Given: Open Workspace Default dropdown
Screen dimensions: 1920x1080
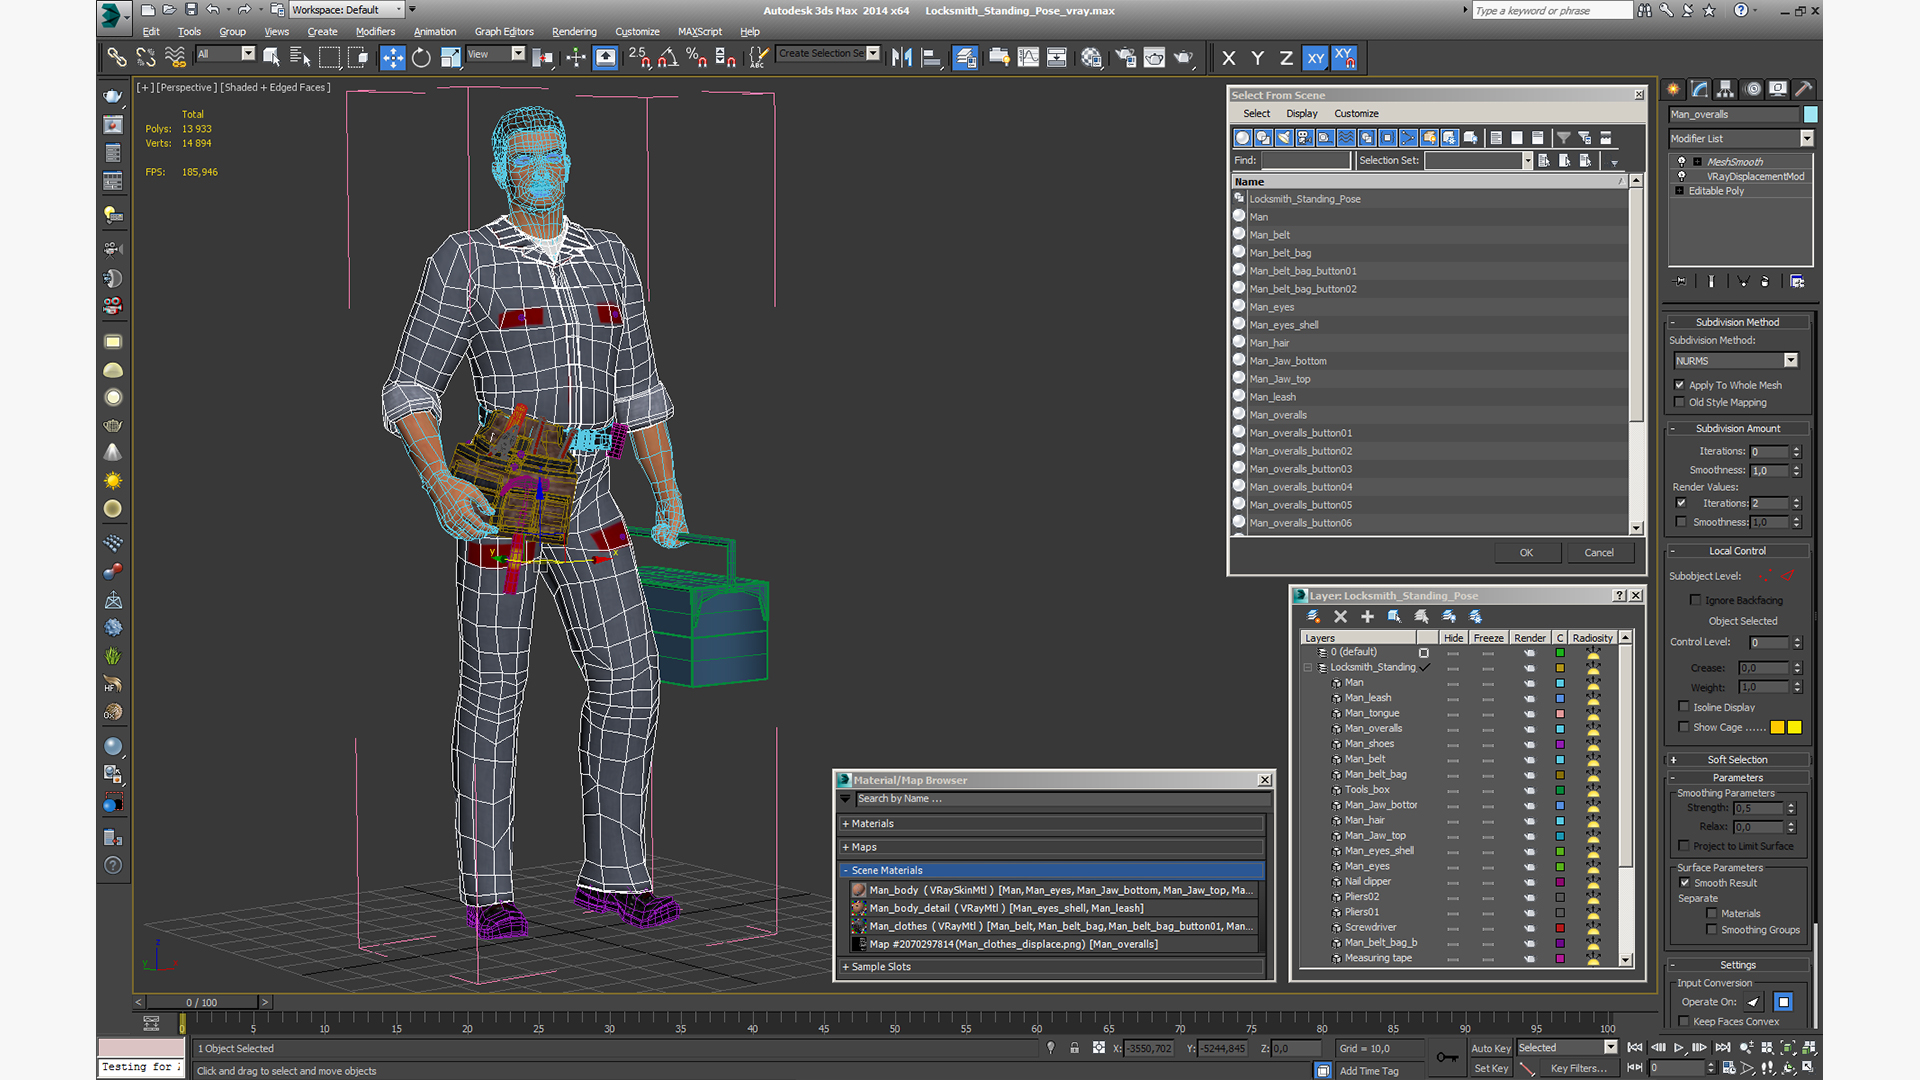Looking at the screenshot, I should tap(347, 10).
